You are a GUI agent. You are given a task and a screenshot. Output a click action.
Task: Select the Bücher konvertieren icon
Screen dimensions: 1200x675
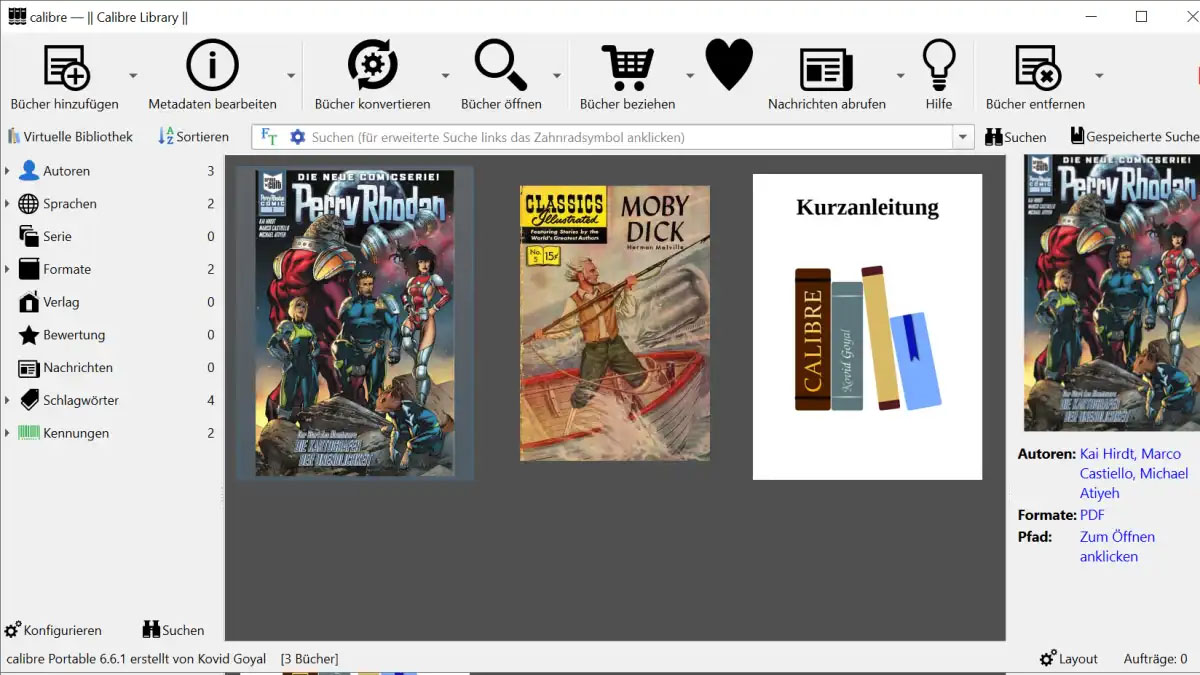370,65
